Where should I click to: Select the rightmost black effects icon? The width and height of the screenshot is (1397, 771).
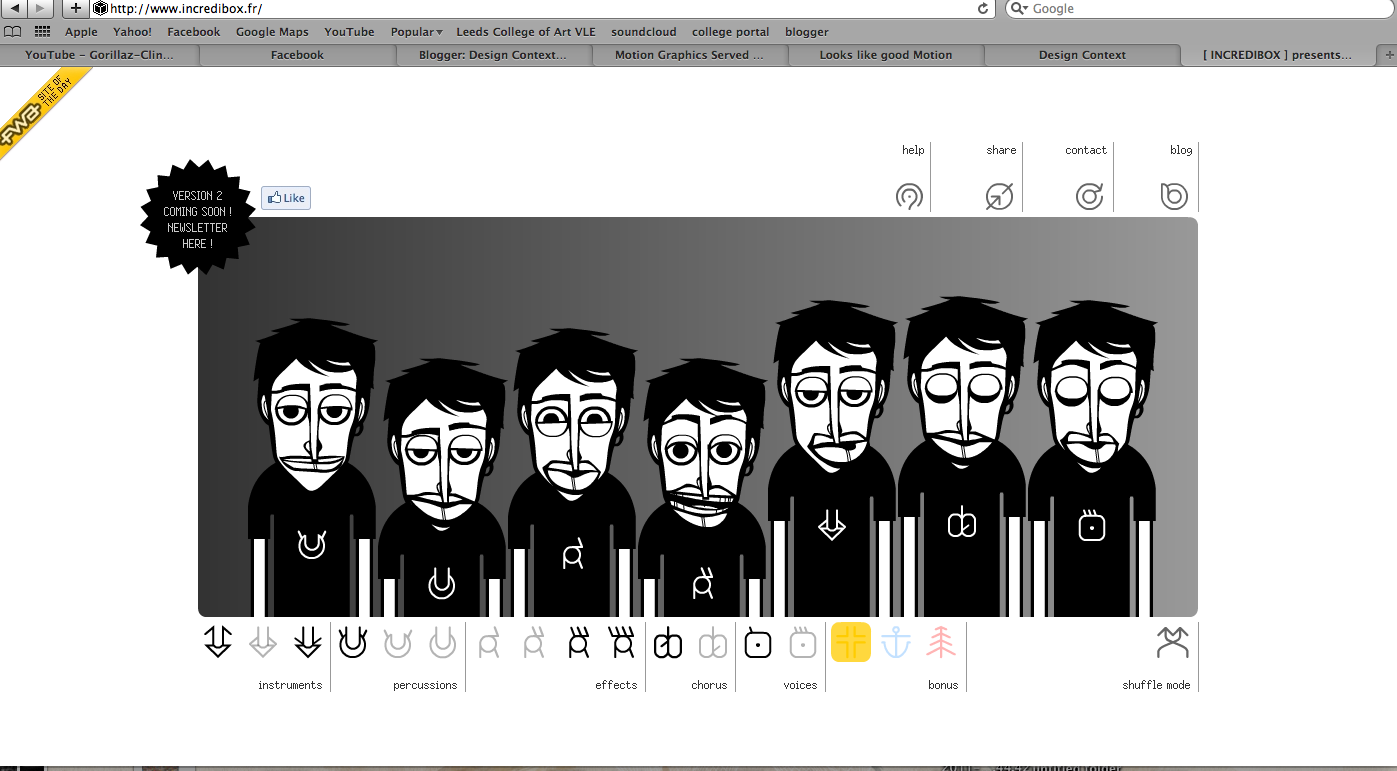(x=622, y=642)
